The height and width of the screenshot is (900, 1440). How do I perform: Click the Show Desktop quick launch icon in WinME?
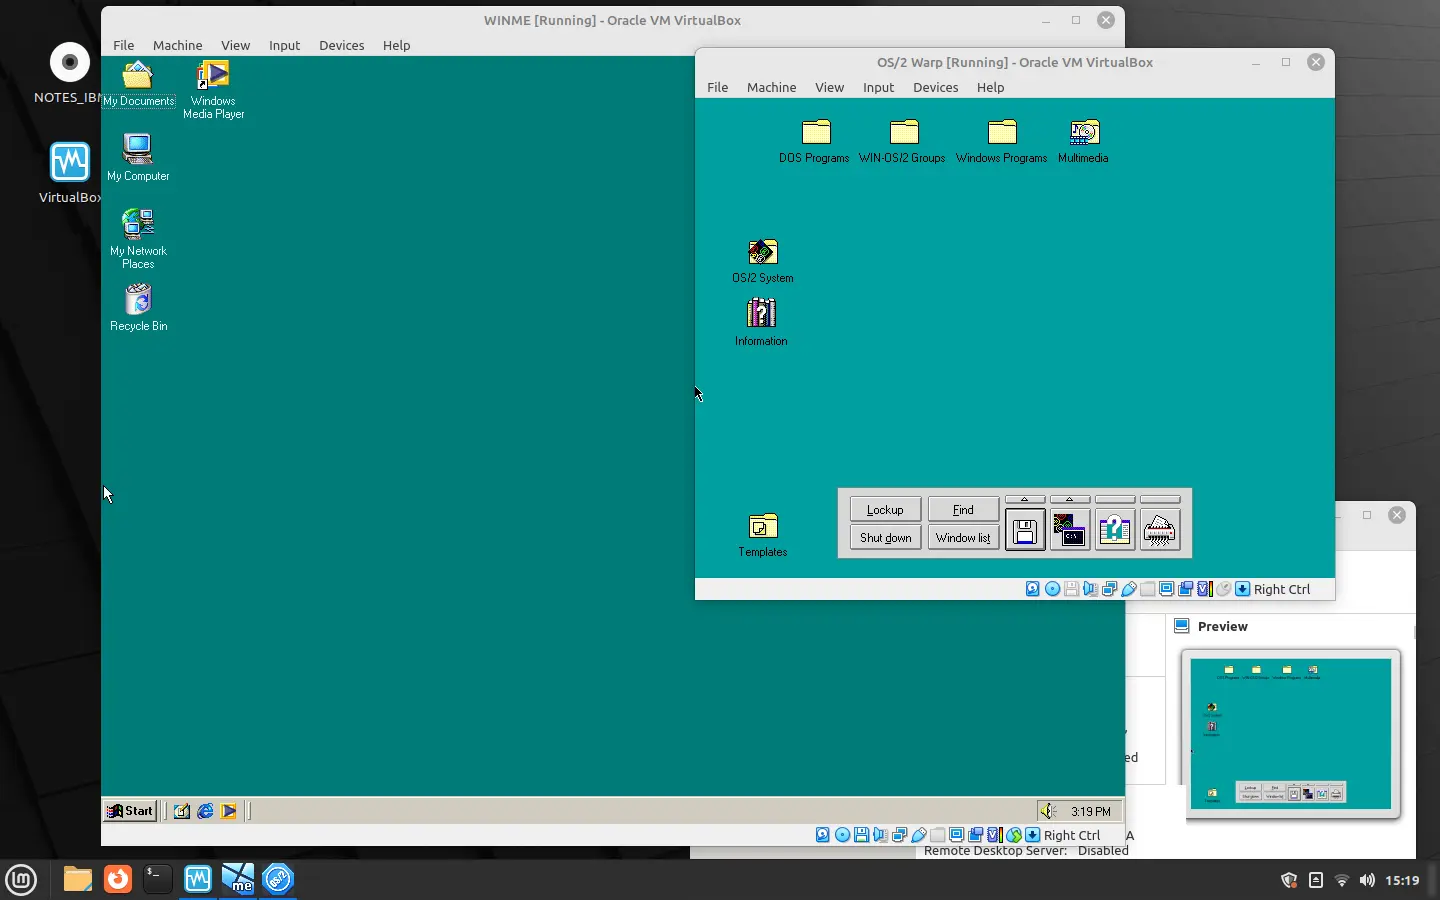click(x=182, y=811)
